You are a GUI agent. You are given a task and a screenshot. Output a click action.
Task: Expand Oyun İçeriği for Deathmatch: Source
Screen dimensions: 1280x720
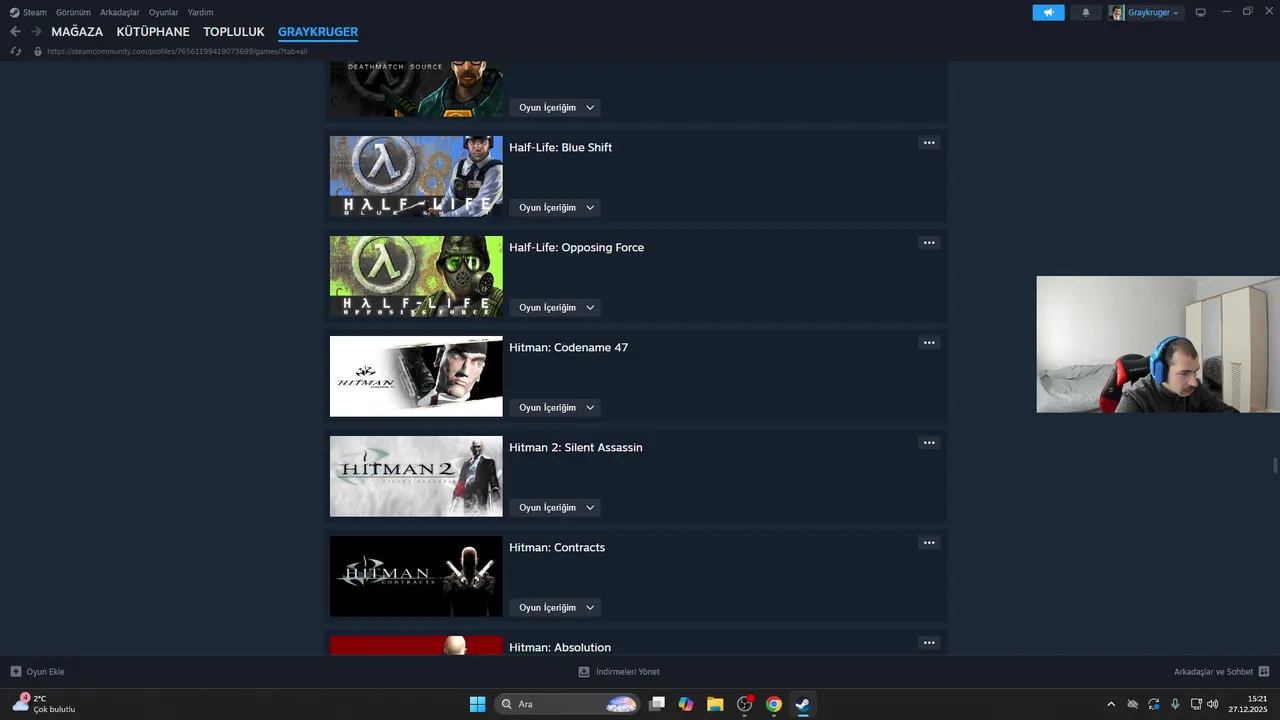[x=555, y=108]
